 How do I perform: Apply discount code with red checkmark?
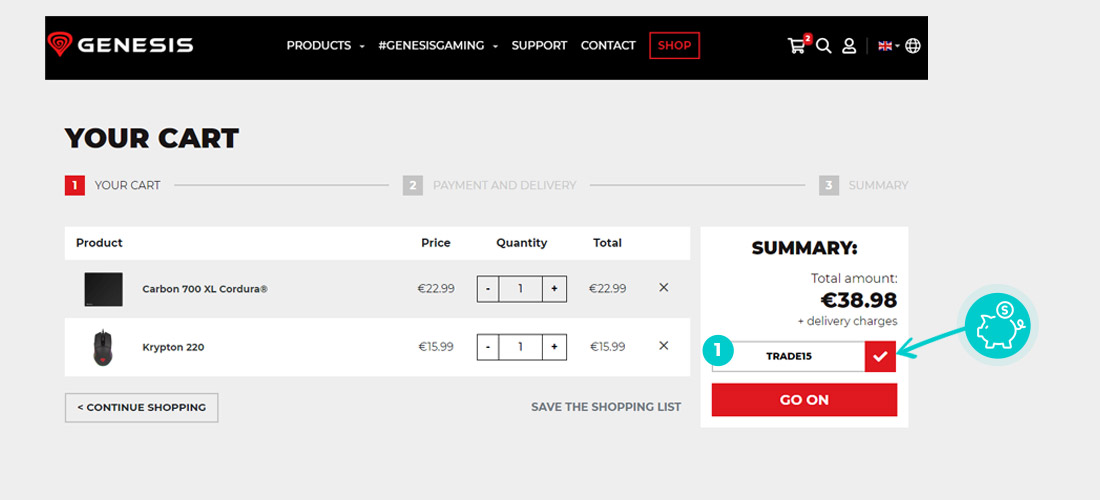tap(880, 356)
